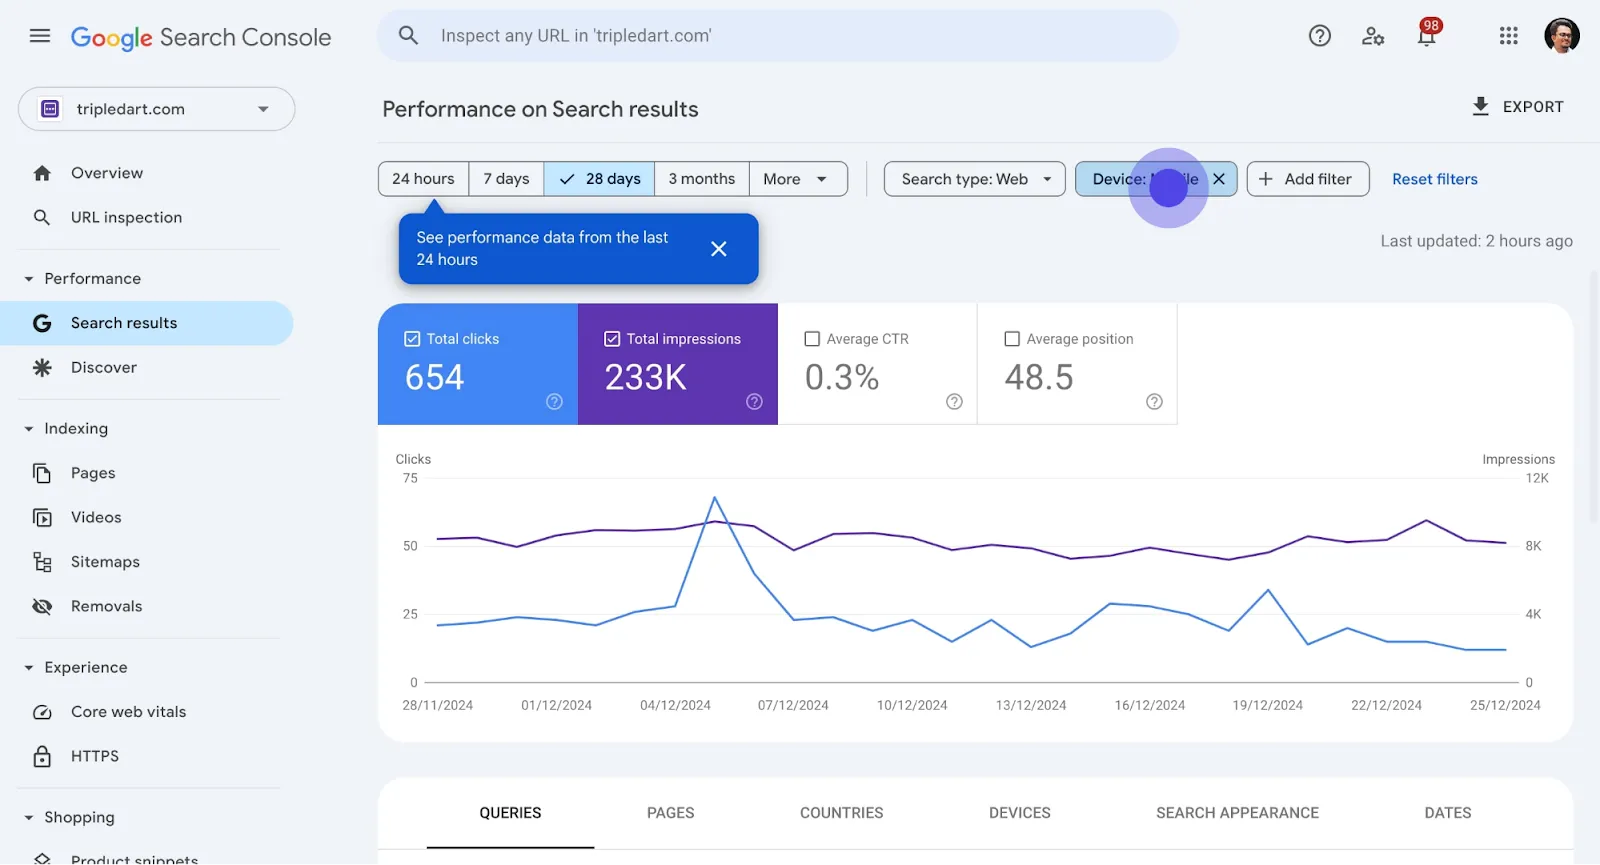Collapse the Shopping section

[29, 818]
